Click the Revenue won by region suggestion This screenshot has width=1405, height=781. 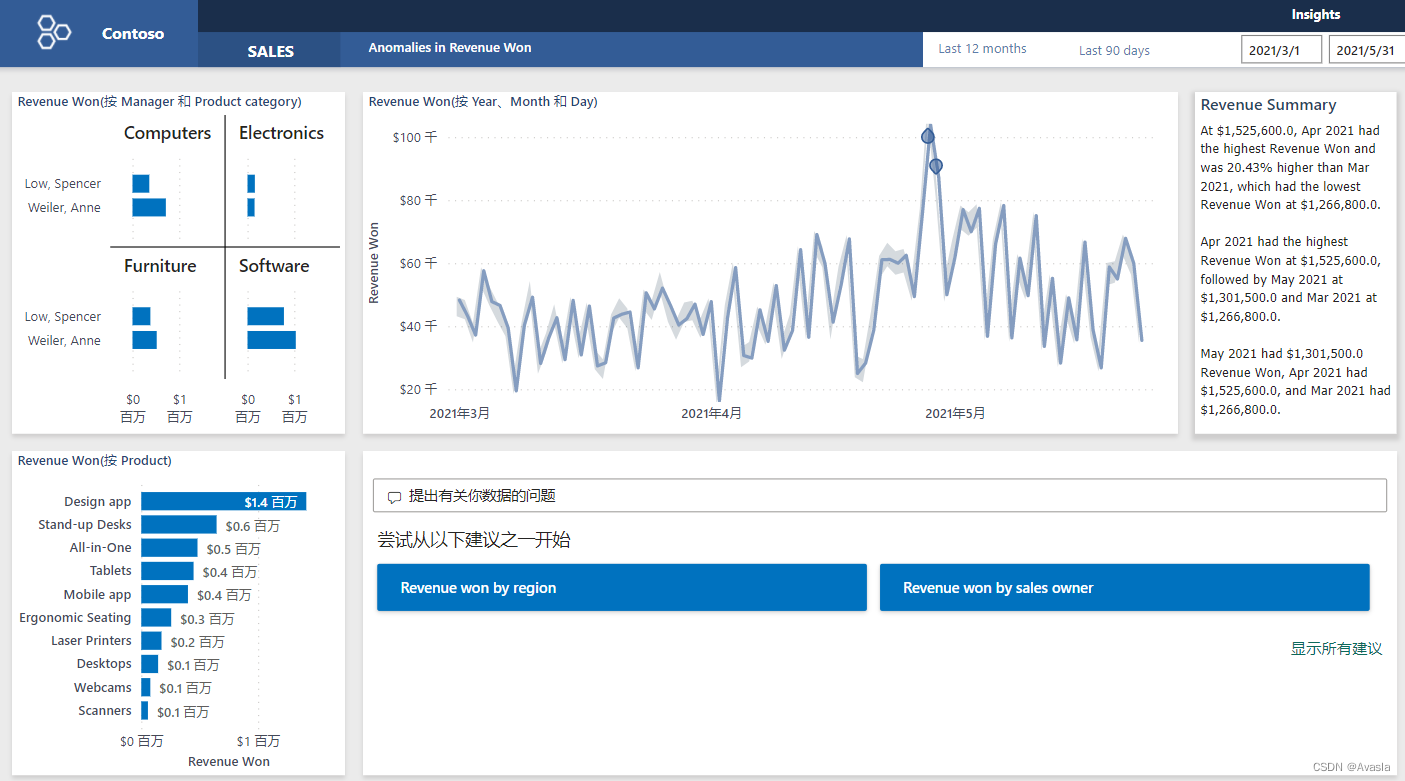click(x=621, y=587)
